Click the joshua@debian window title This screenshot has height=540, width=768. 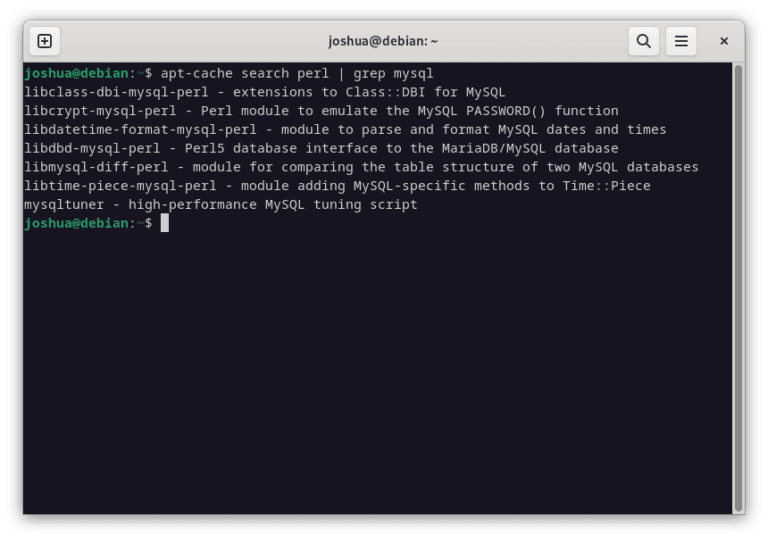[x=383, y=41]
